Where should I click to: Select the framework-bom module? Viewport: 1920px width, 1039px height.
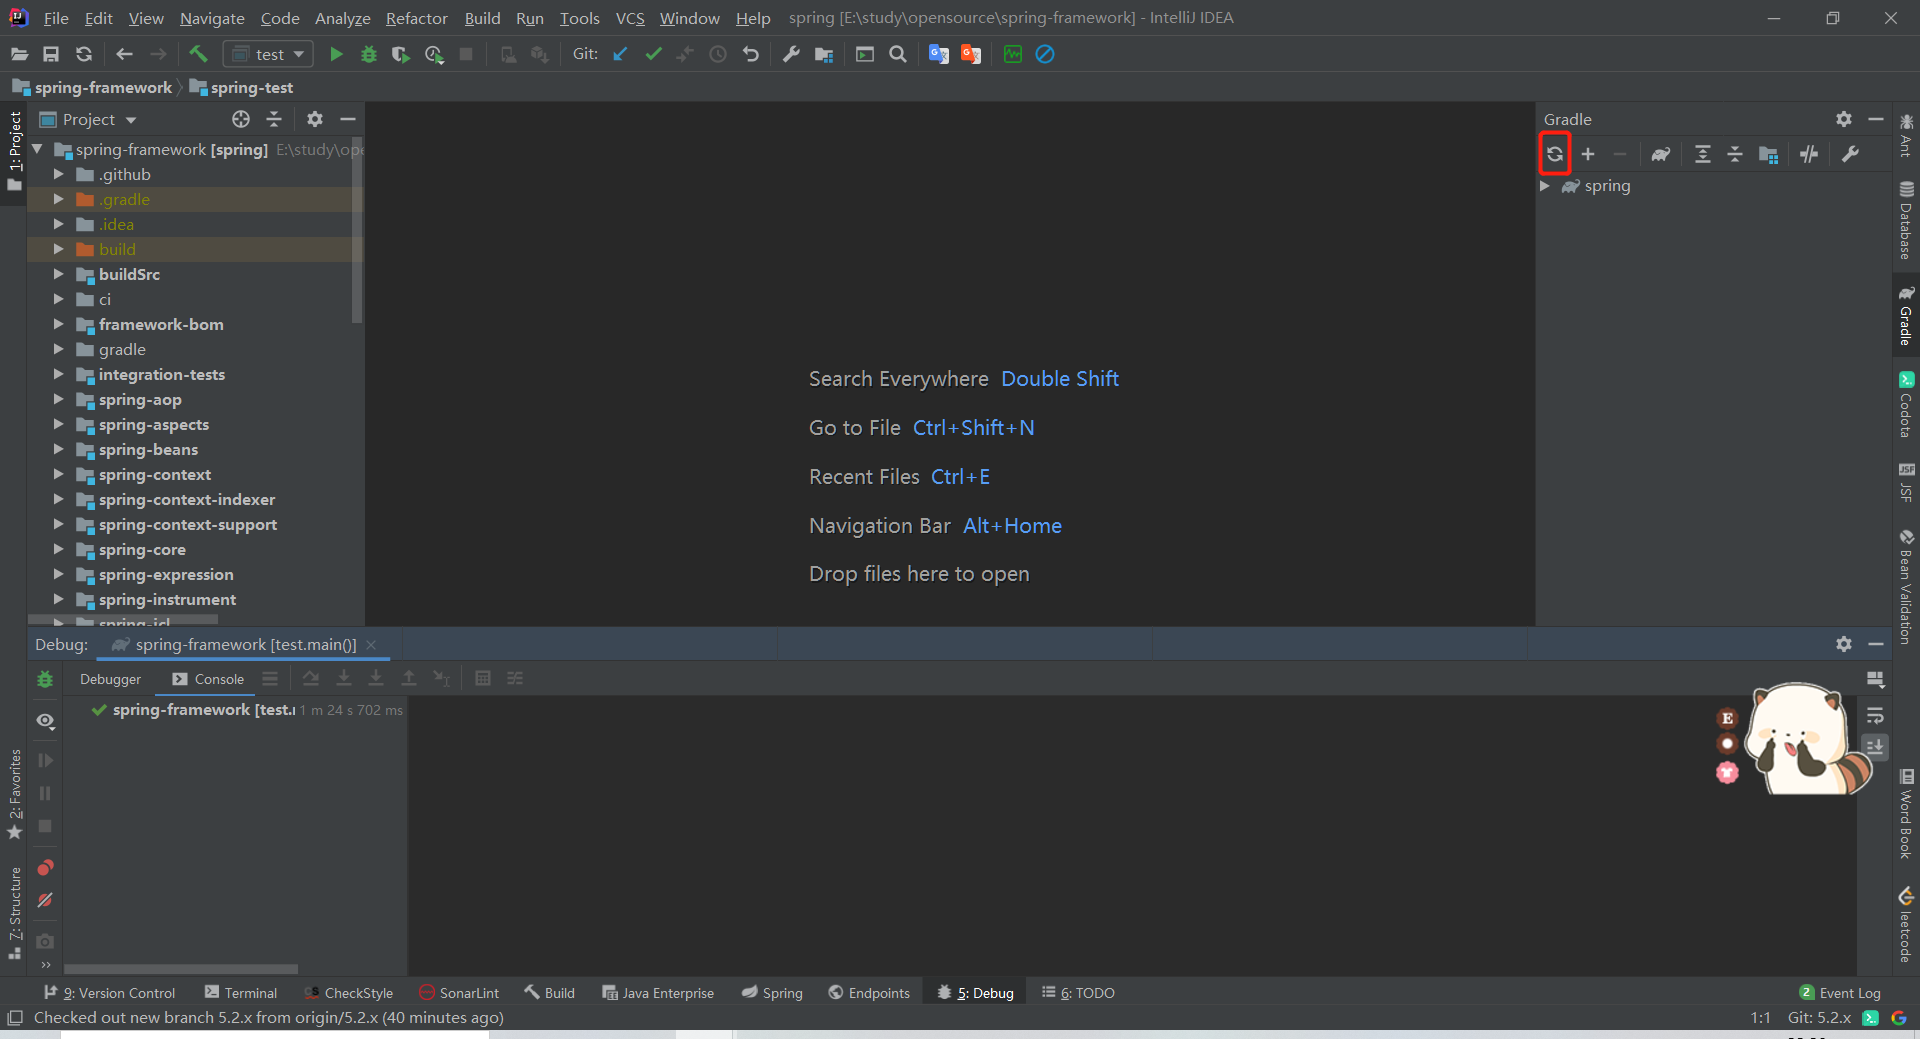(x=161, y=324)
